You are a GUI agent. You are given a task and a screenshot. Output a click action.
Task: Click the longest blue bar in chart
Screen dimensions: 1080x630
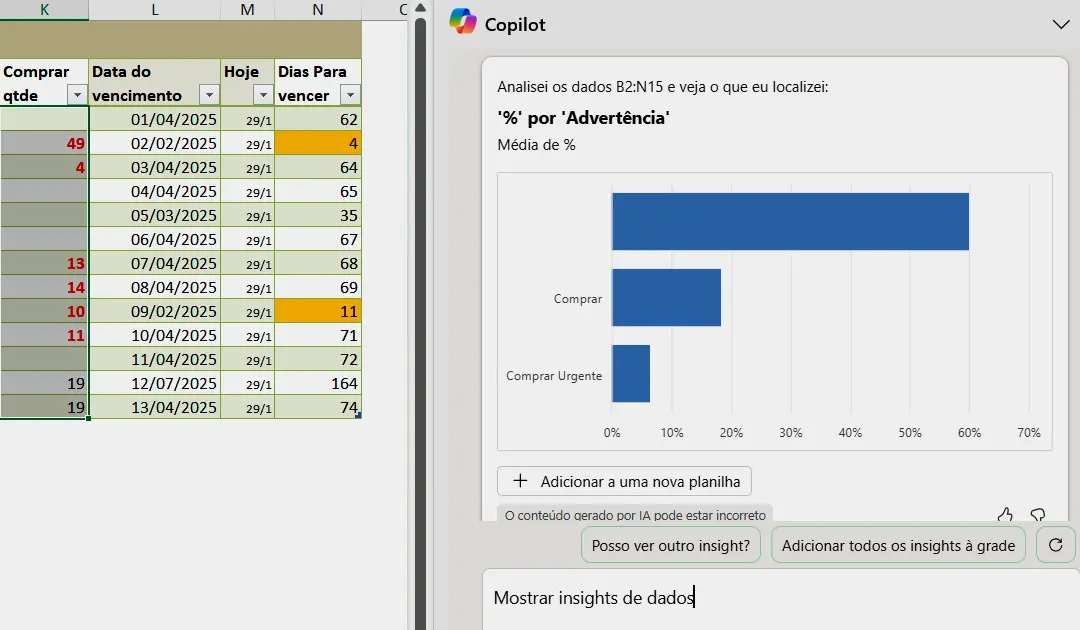[x=790, y=221]
